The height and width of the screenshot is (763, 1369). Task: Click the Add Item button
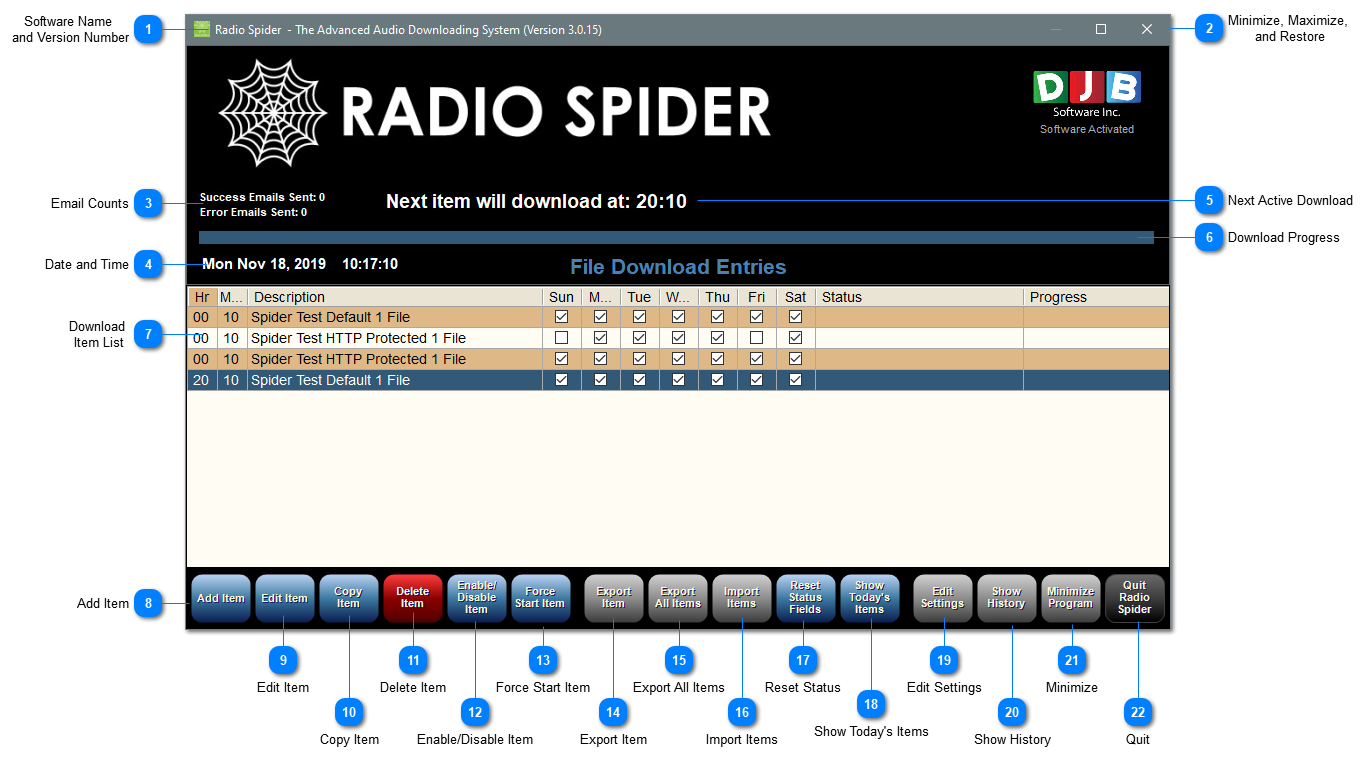tap(220, 599)
